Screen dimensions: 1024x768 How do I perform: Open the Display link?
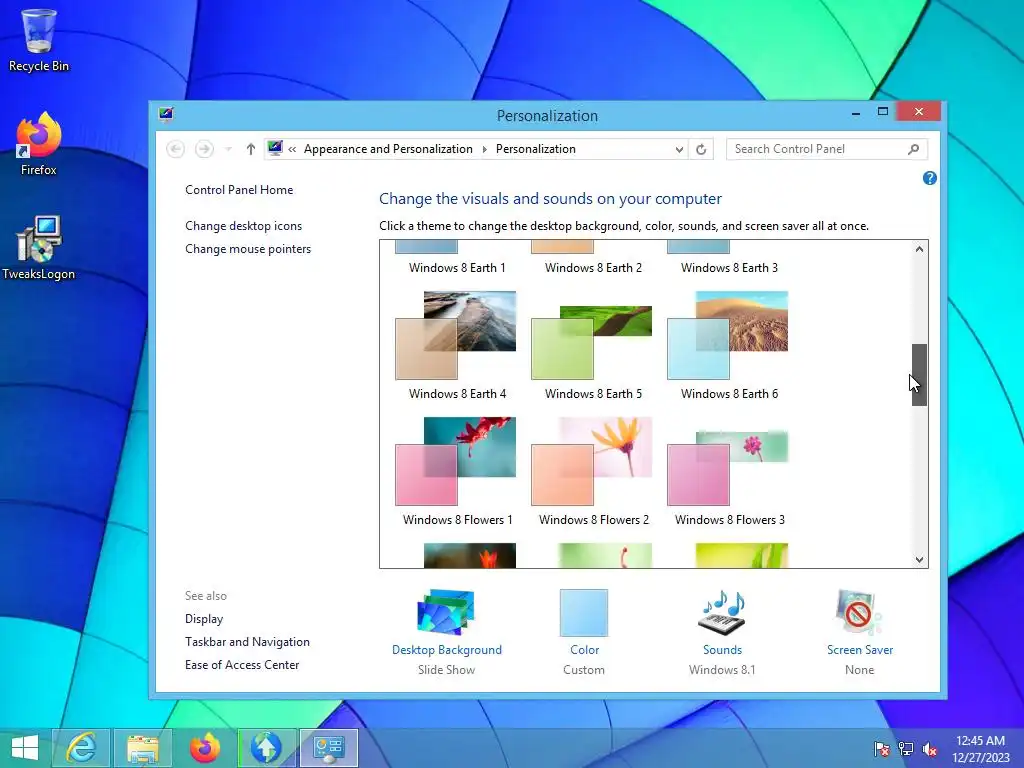(x=204, y=619)
